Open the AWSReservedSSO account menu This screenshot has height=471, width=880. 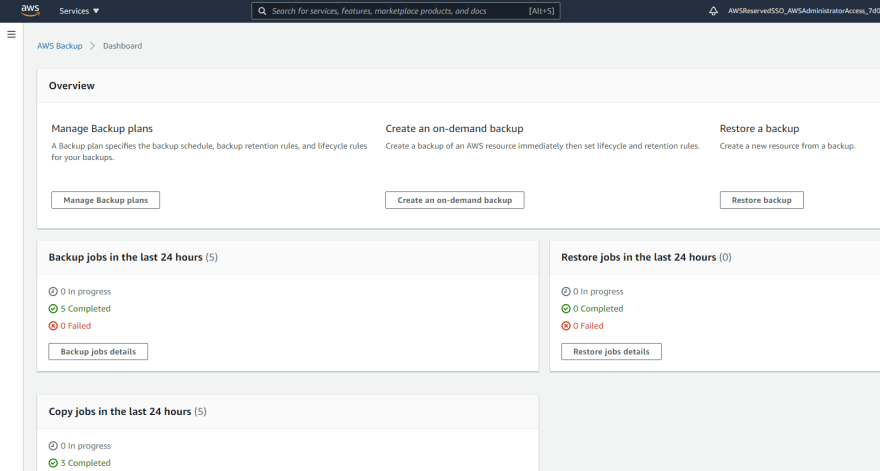point(804,11)
